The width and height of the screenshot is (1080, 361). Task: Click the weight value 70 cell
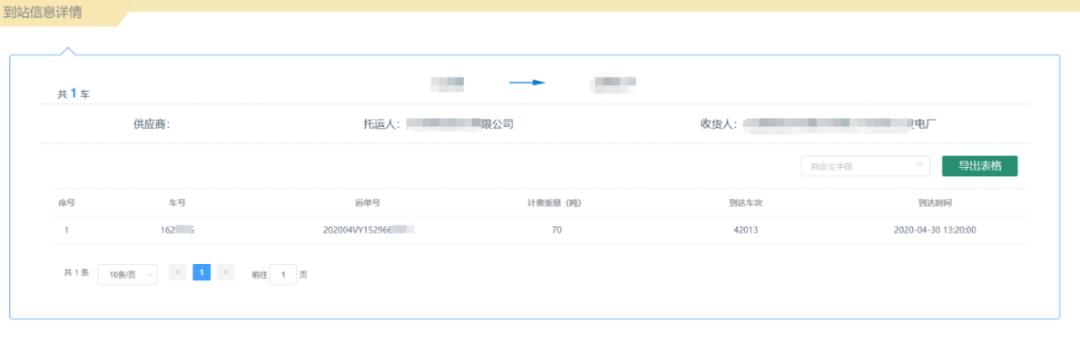[557, 230]
